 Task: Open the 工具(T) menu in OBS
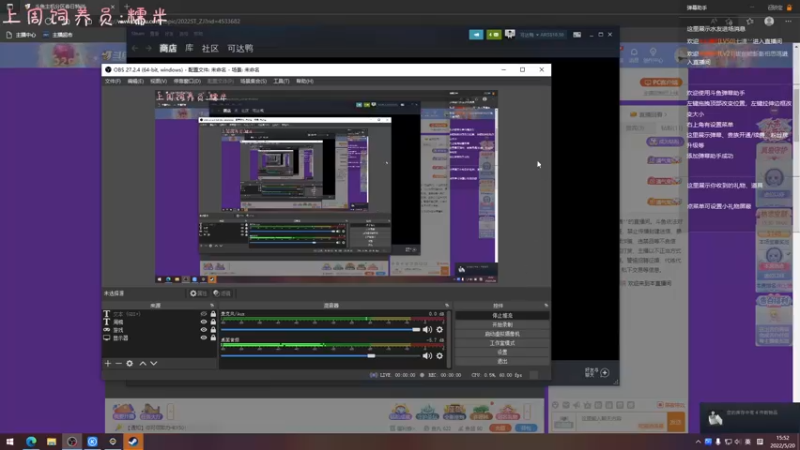(281, 81)
